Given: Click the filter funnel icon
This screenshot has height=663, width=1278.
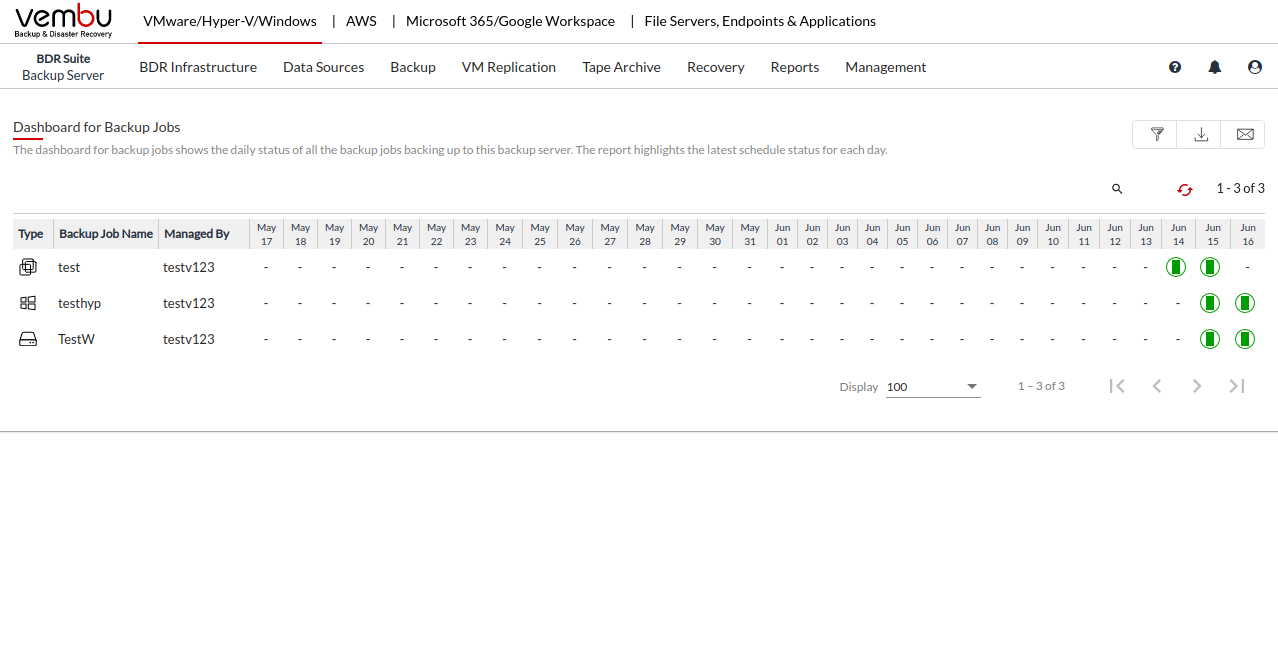Looking at the screenshot, I should coord(1156,134).
